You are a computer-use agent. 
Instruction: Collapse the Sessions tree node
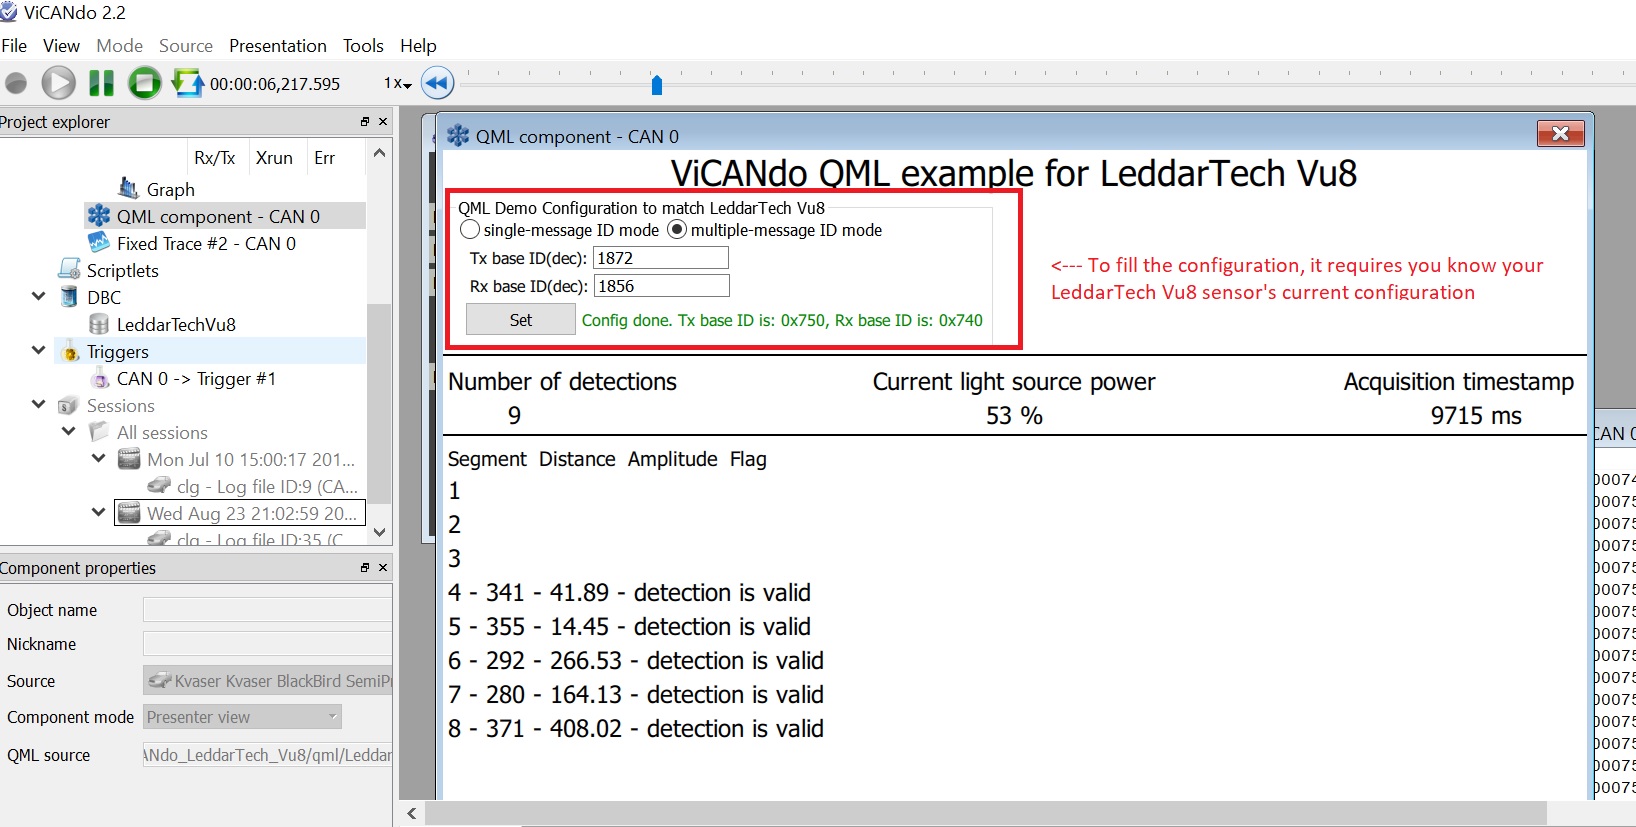pos(39,404)
